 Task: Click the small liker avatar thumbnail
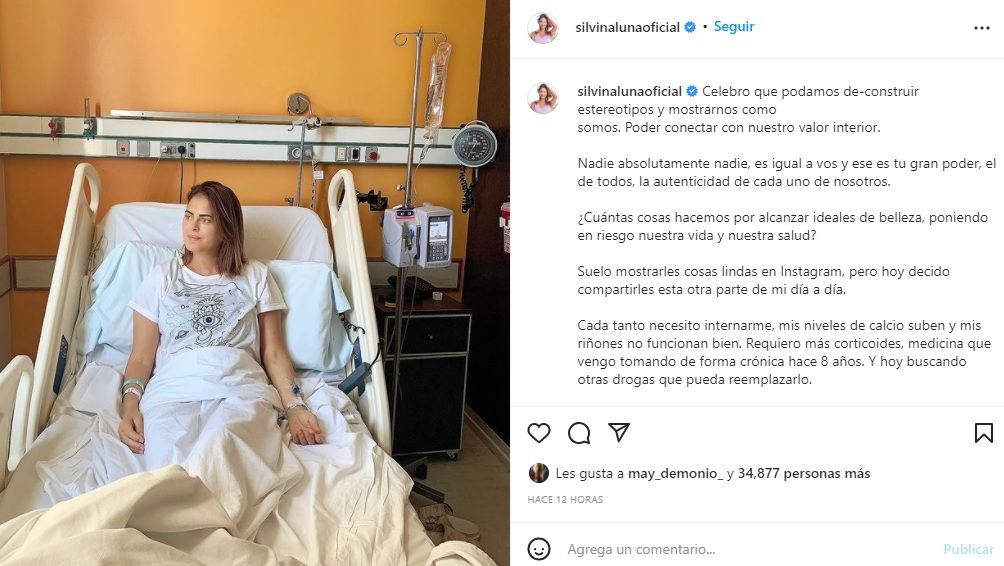(538, 473)
